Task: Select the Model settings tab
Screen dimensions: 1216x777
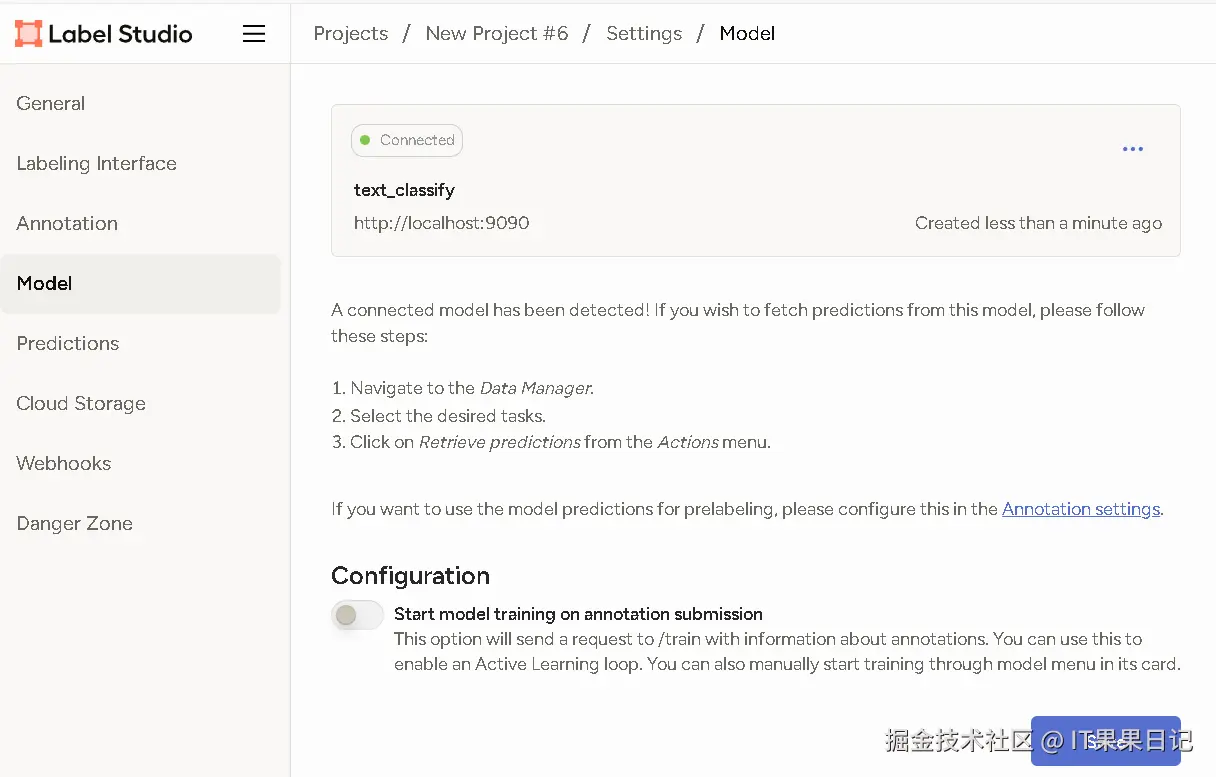Action: tap(45, 283)
